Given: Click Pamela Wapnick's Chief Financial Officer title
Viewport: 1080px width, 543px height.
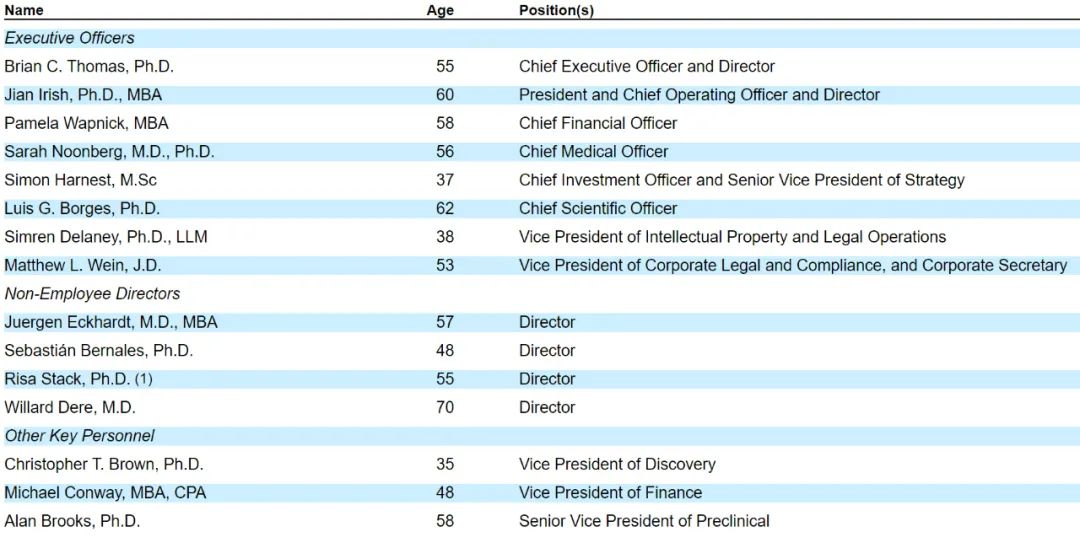Looking at the screenshot, I should point(597,123).
